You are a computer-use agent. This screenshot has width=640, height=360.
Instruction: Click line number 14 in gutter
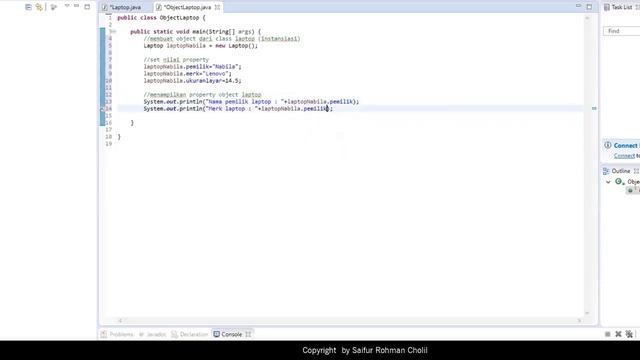109,109
